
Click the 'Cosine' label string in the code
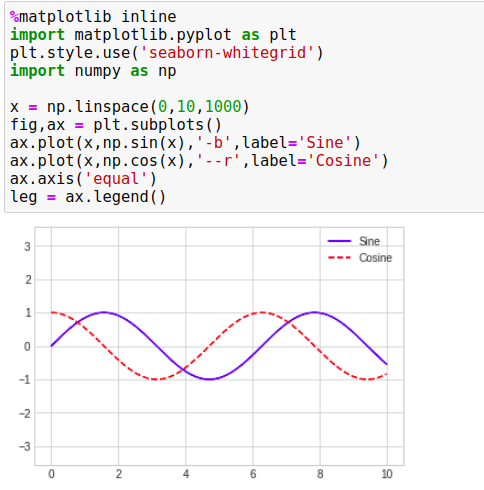[343, 161]
